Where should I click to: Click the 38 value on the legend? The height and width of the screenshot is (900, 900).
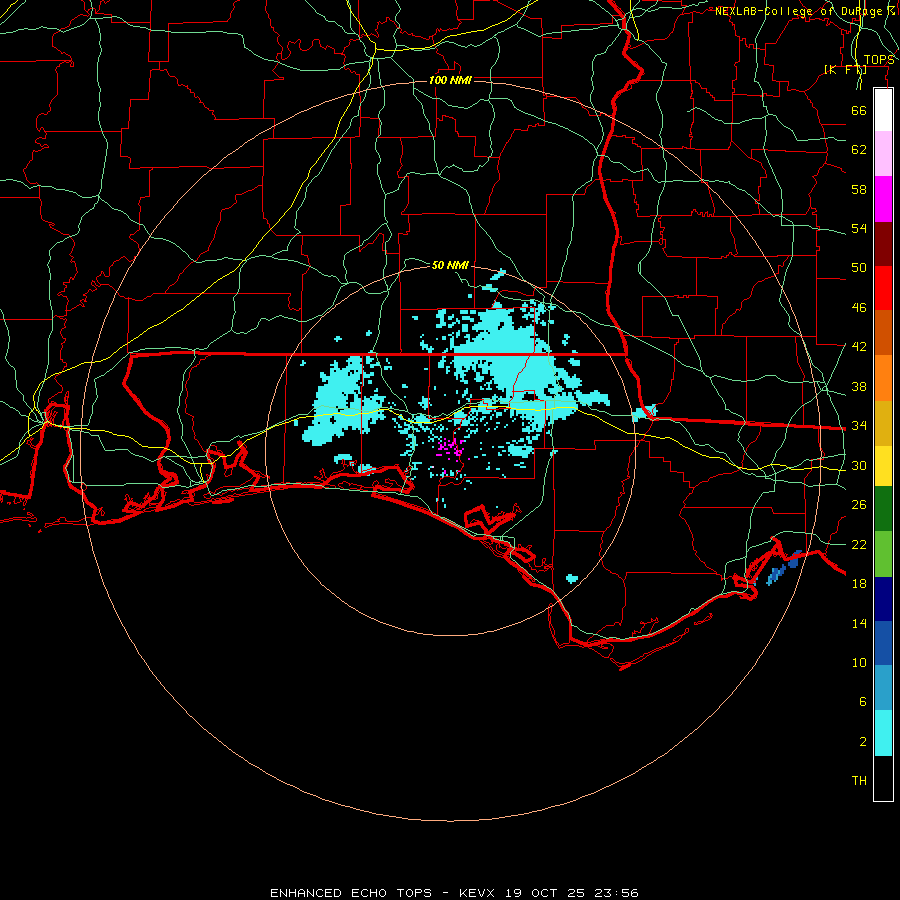click(859, 386)
